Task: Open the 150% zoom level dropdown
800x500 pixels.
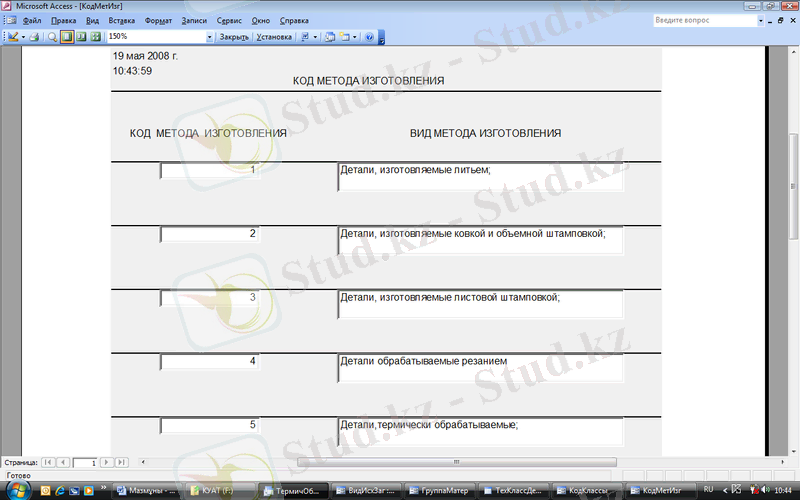Action: coord(209,37)
